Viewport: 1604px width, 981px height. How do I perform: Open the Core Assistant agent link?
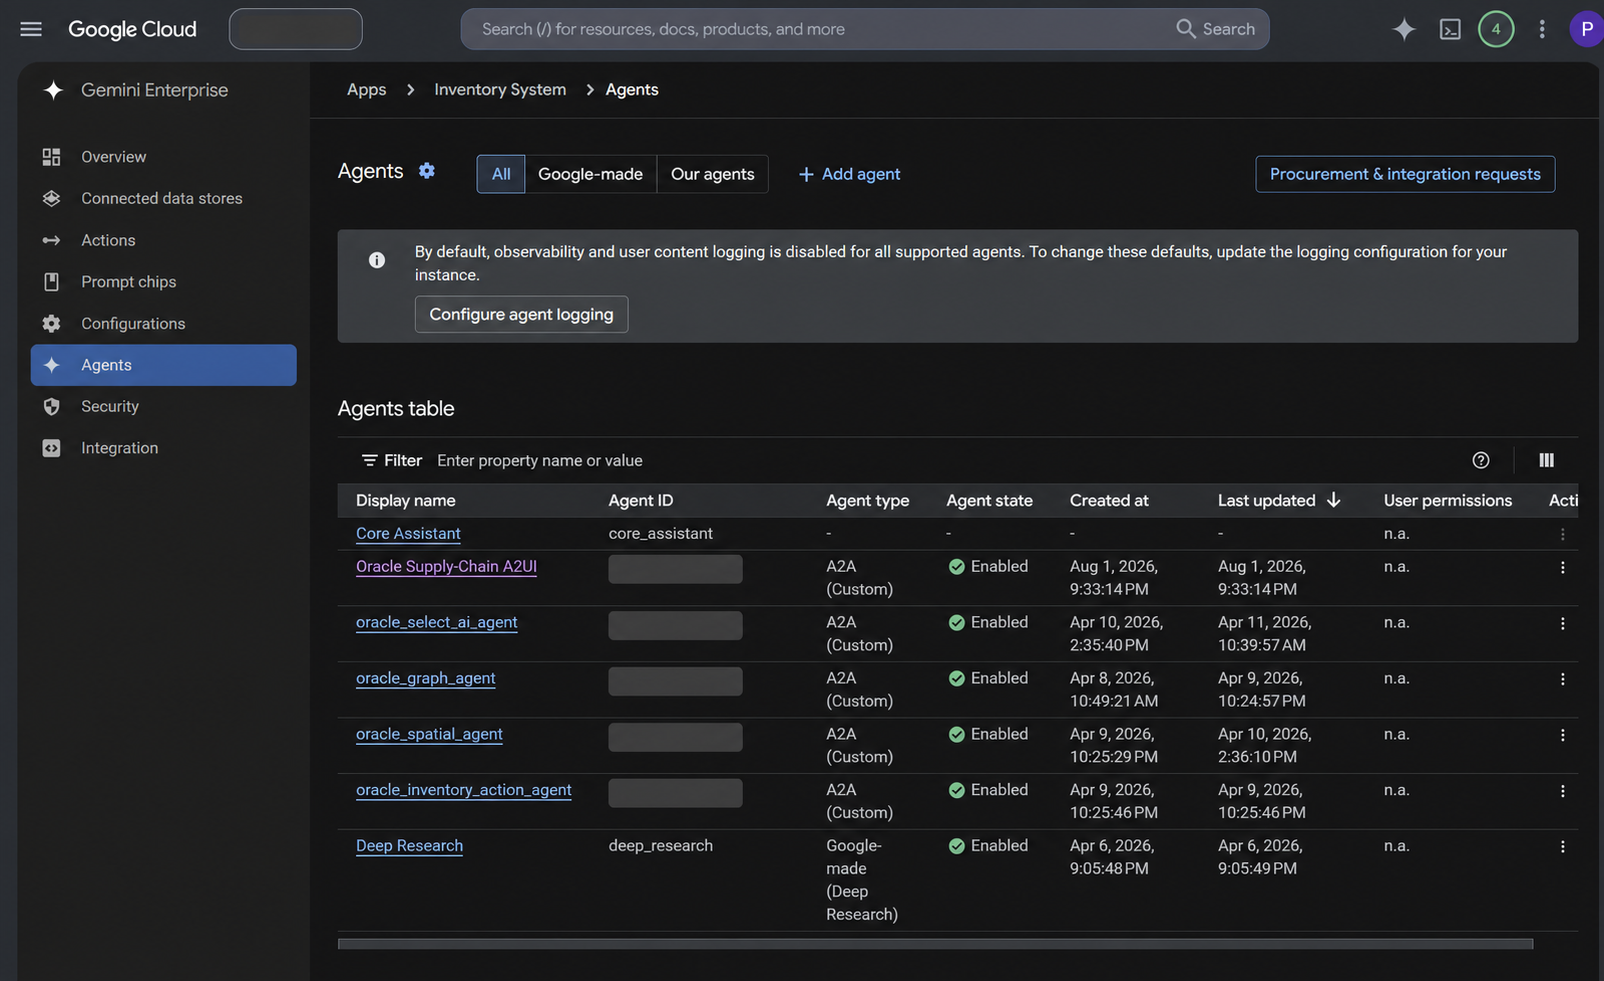point(408,533)
